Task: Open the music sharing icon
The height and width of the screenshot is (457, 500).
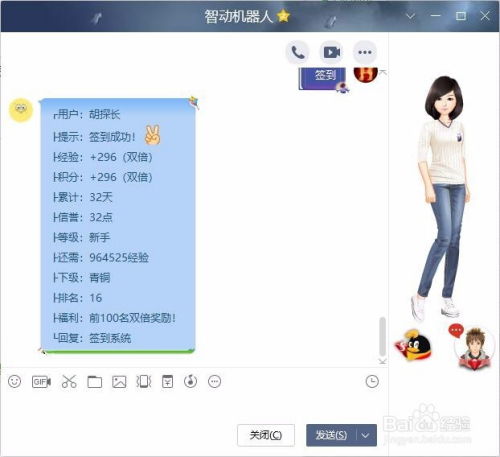Action: pyautogui.click(x=190, y=381)
